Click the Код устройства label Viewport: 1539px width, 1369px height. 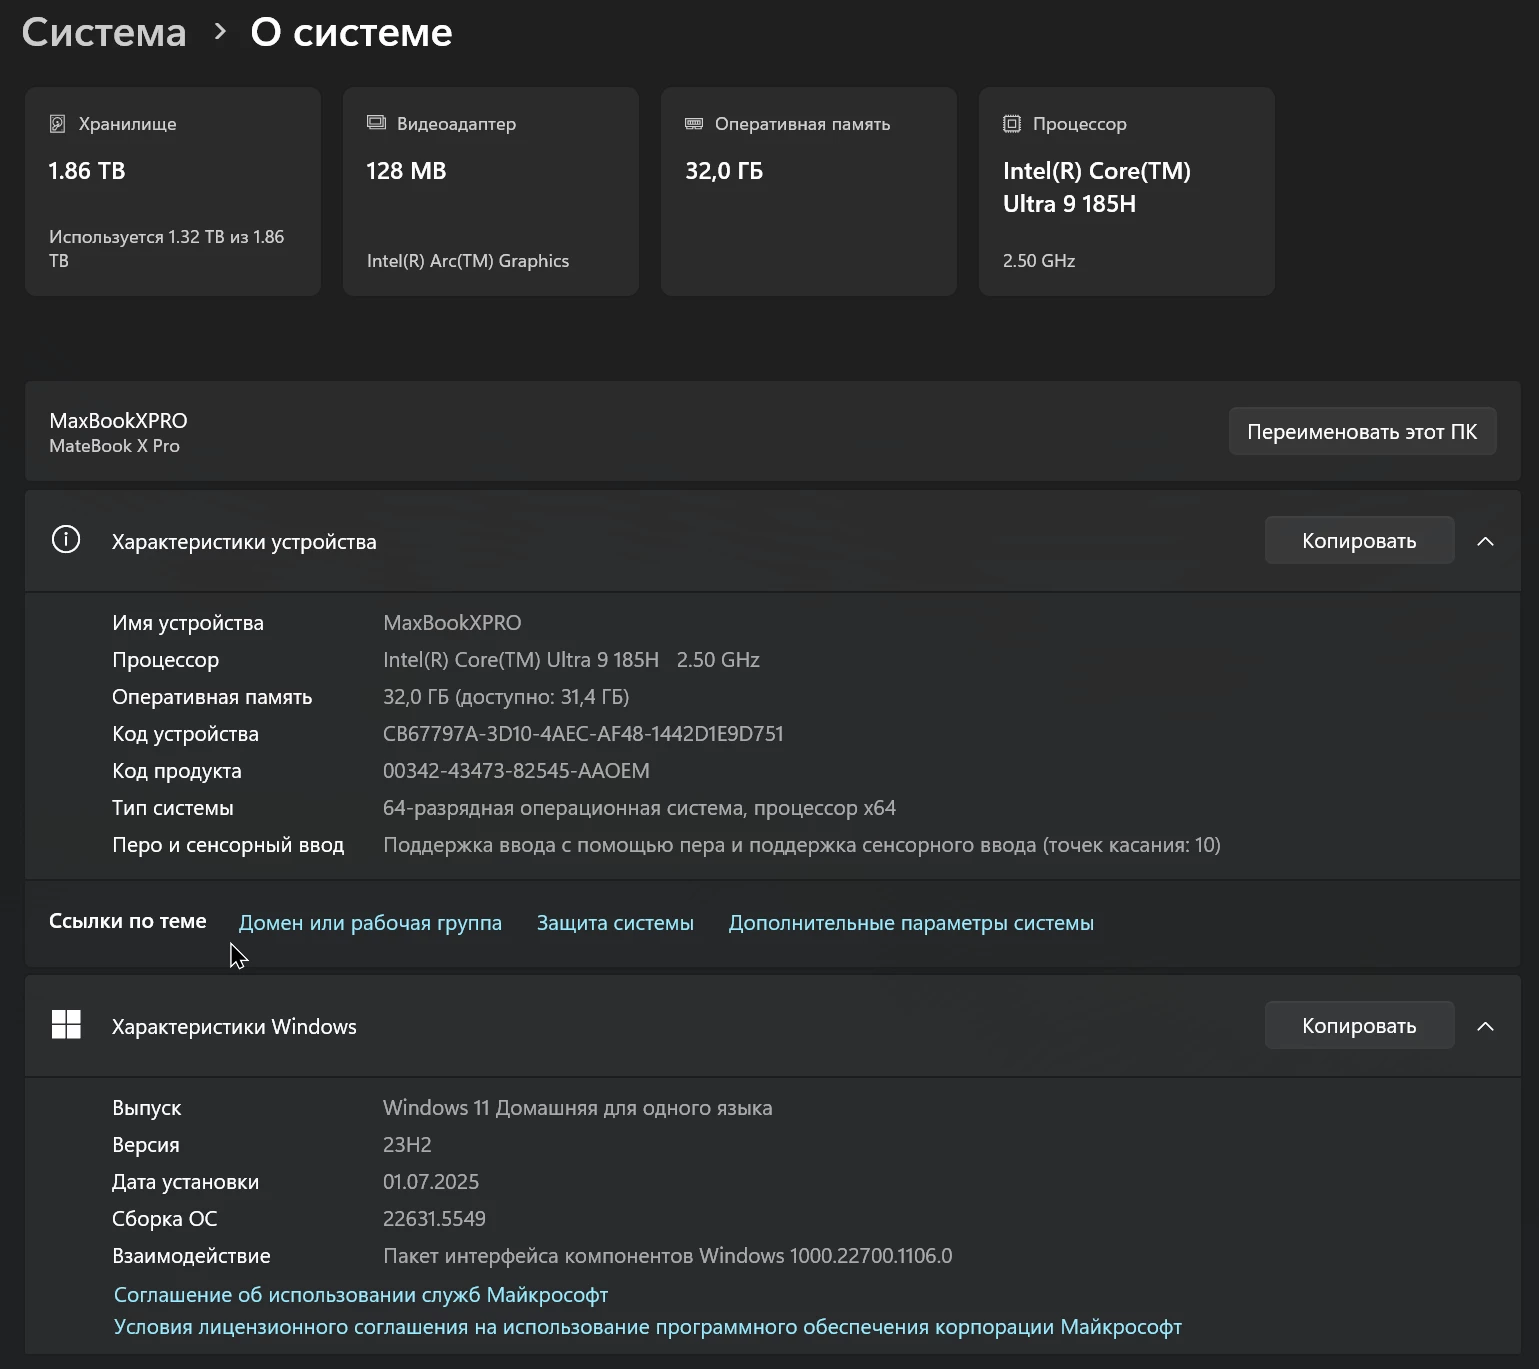tap(185, 734)
